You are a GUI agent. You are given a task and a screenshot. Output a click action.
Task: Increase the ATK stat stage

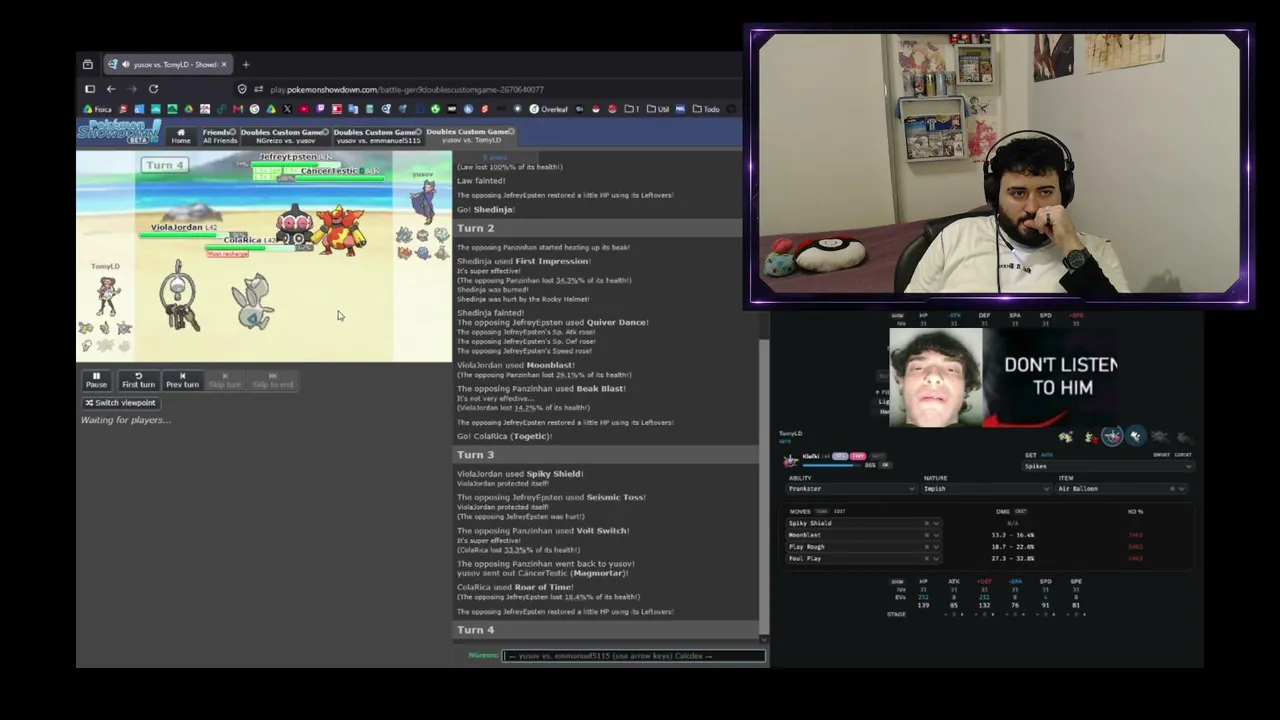pos(962,614)
